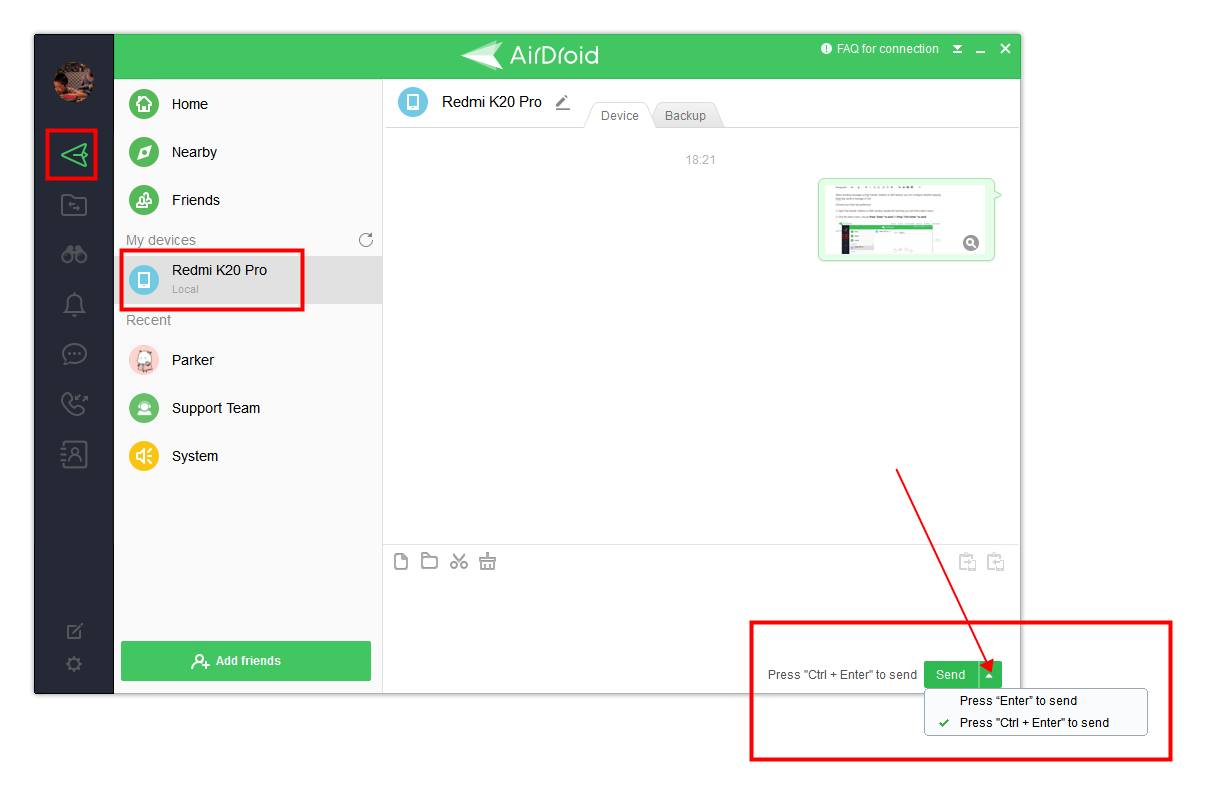
Task: Rename device using pencil edit icon
Action: click(x=563, y=102)
